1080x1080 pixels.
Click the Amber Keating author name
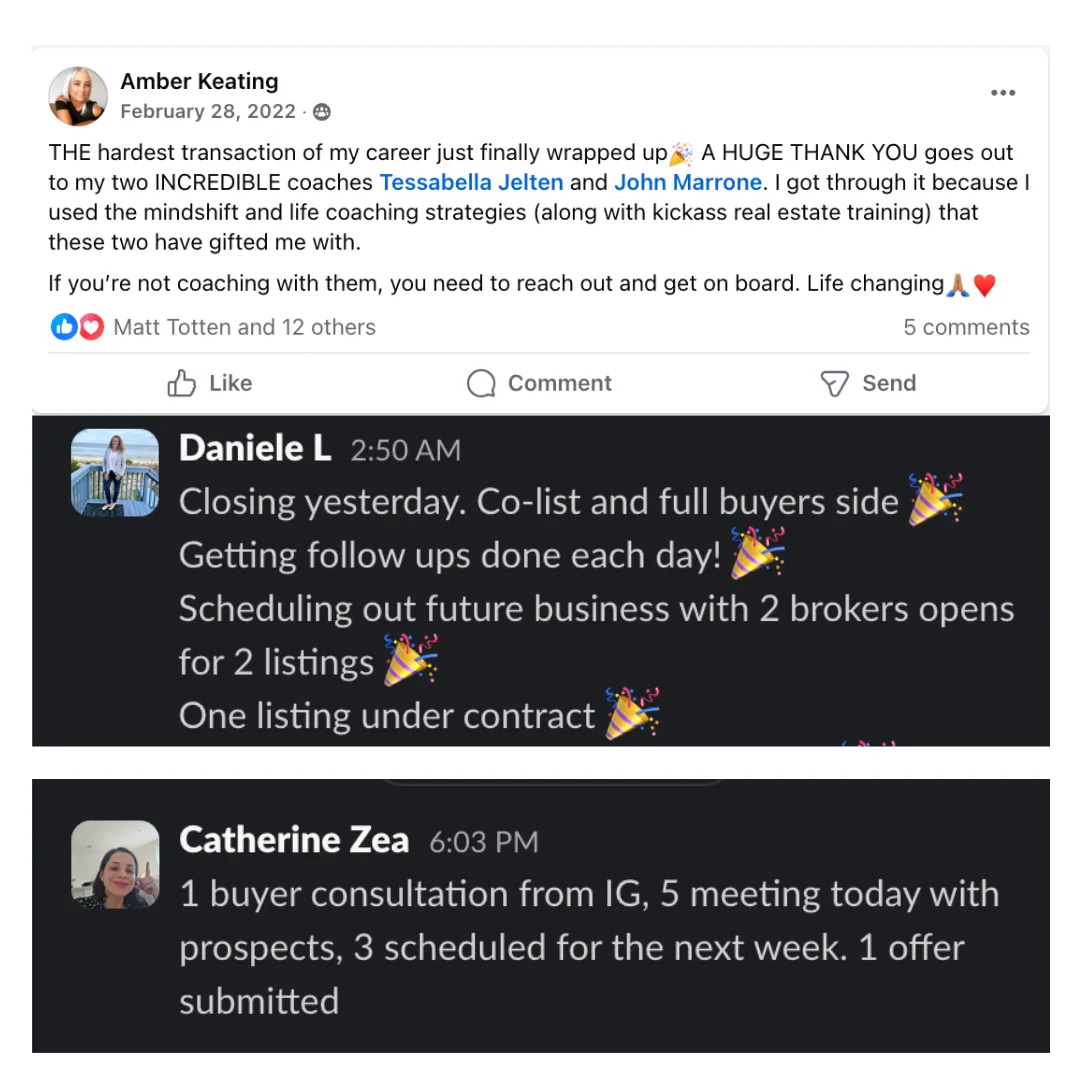pyautogui.click(x=199, y=81)
